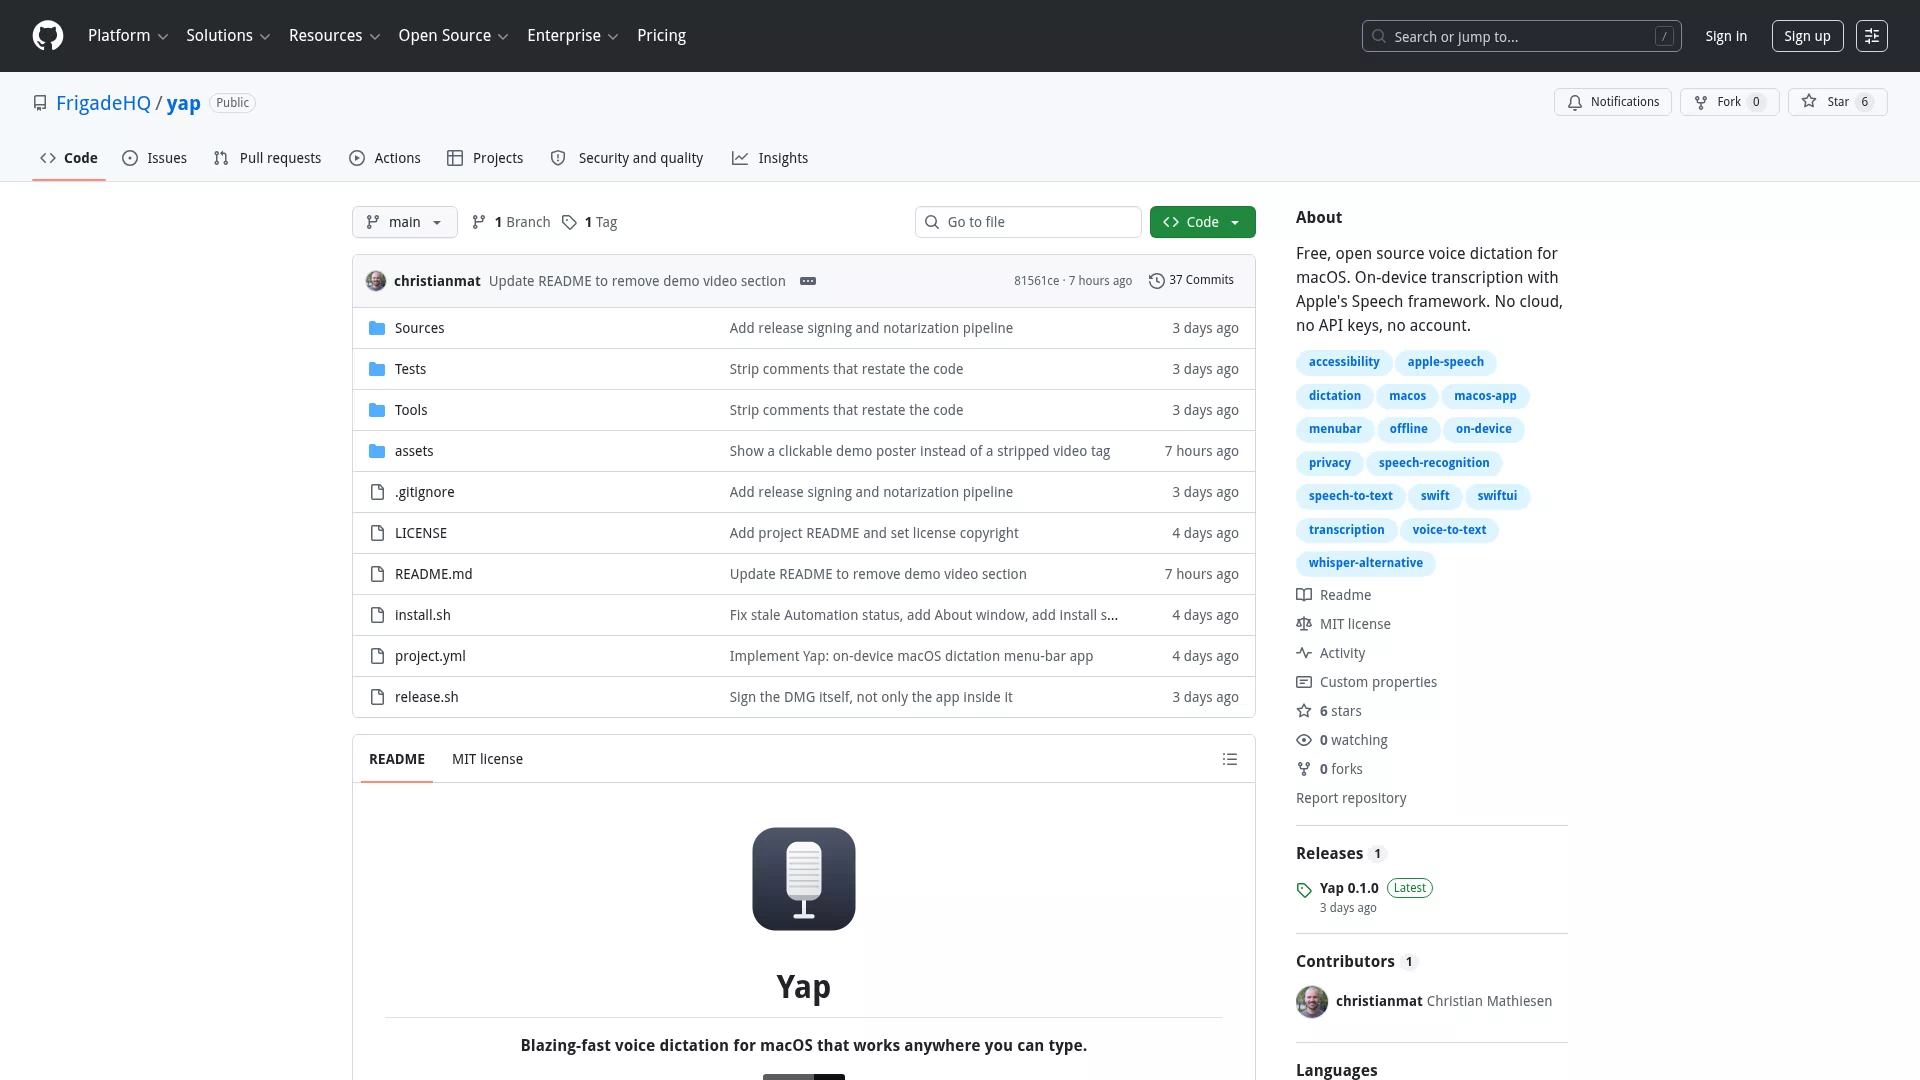Click the Readme link in About sidebar
1920x1080 pixels.
coord(1334,595)
